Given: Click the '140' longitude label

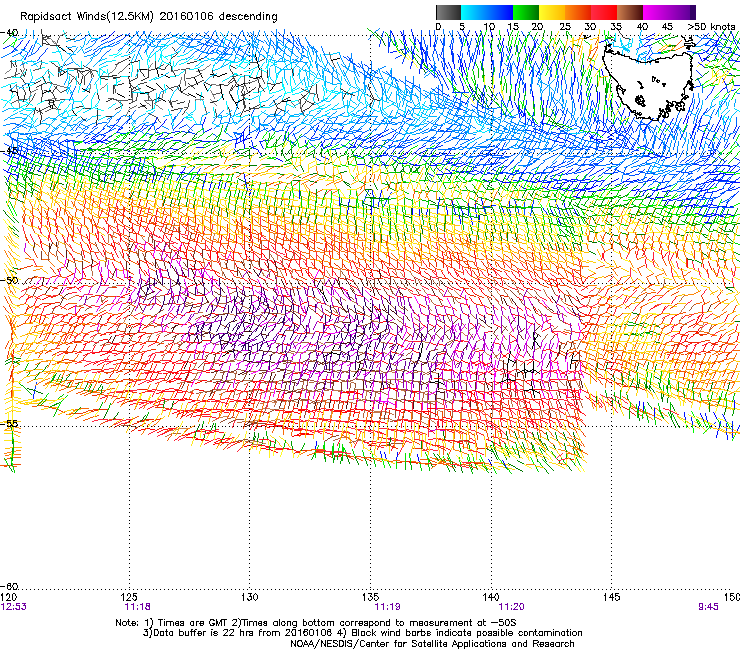Looking at the screenshot, I should [x=491, y=597].
